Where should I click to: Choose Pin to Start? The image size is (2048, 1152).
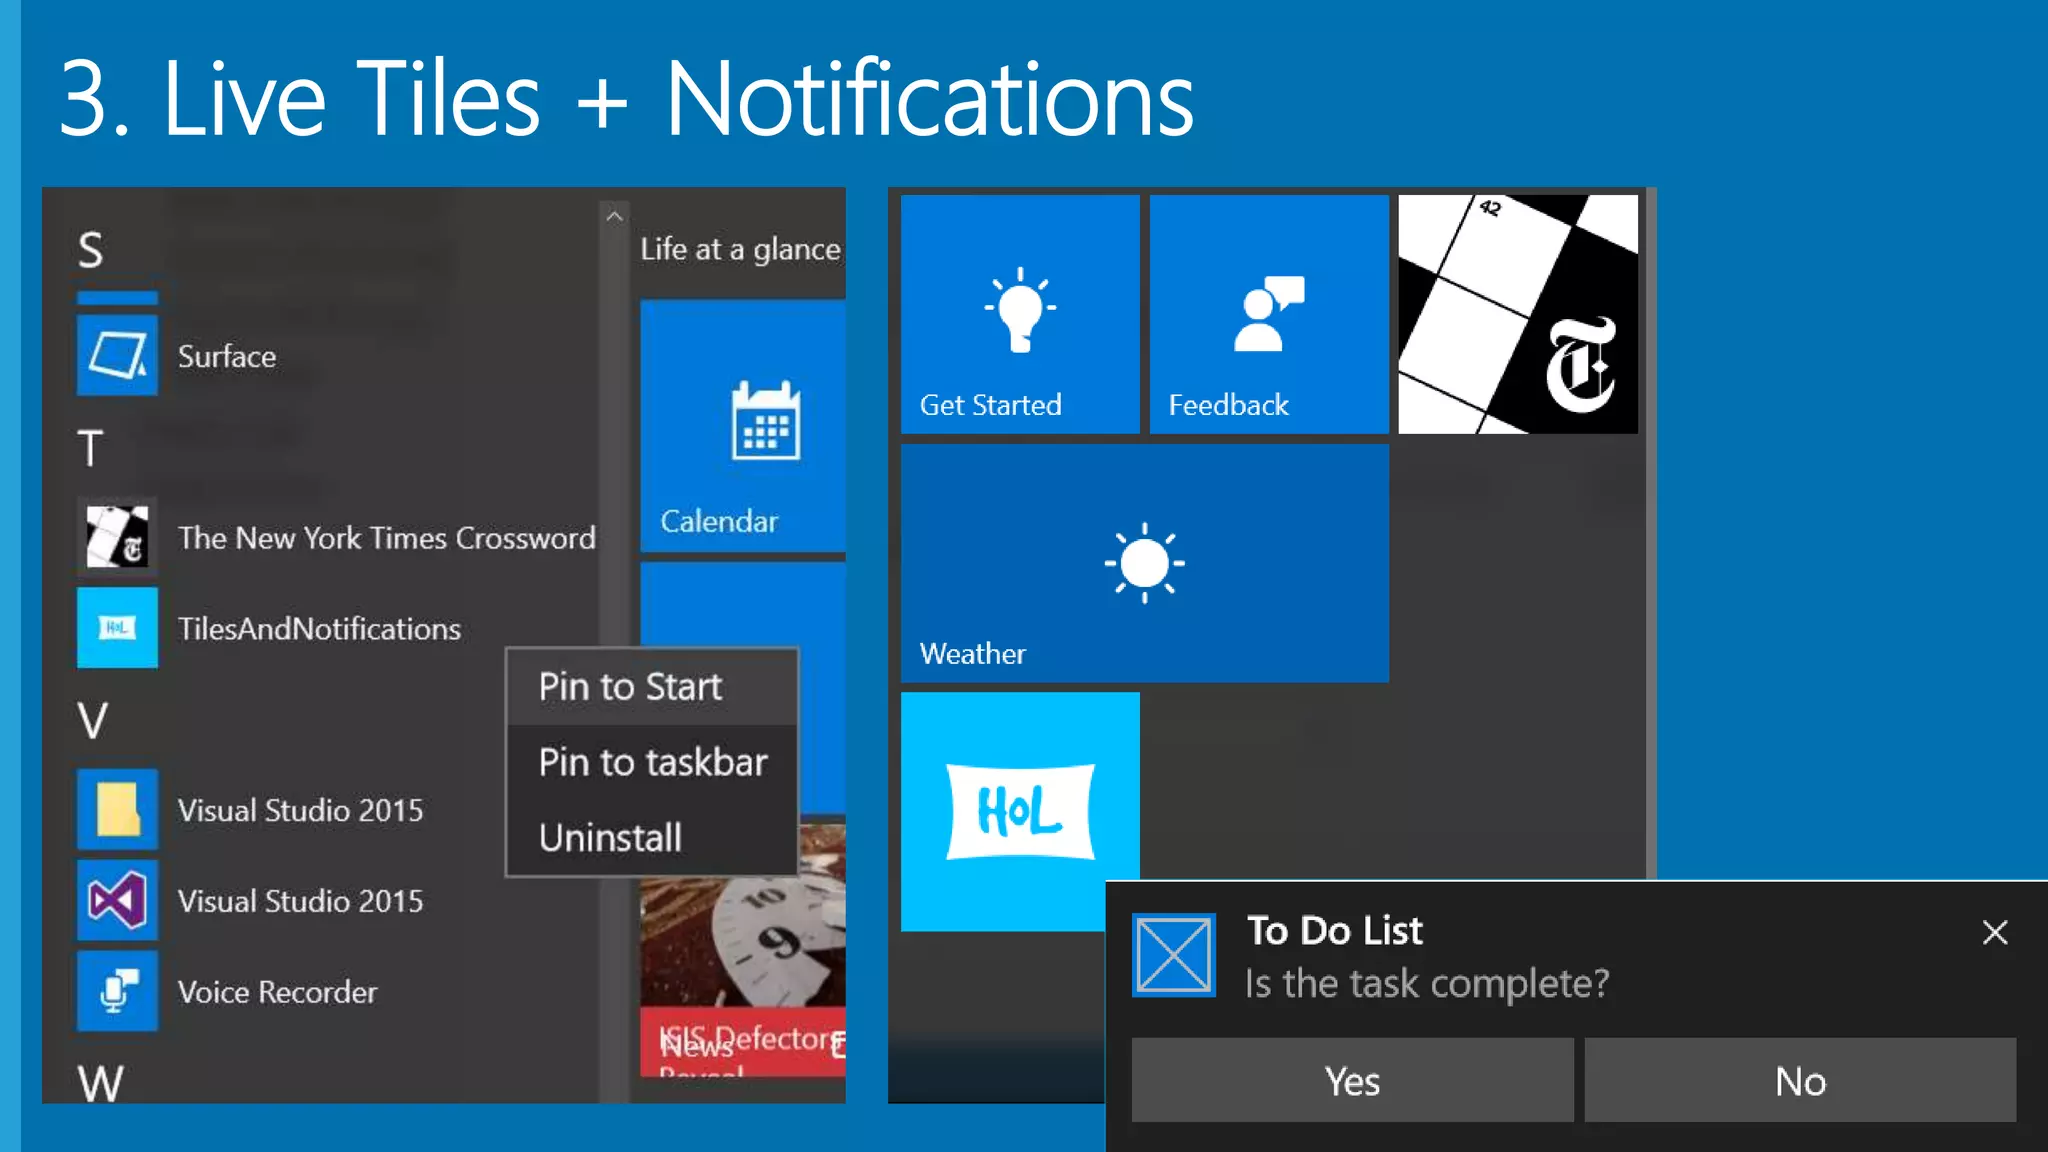click(x=652, y=687)
